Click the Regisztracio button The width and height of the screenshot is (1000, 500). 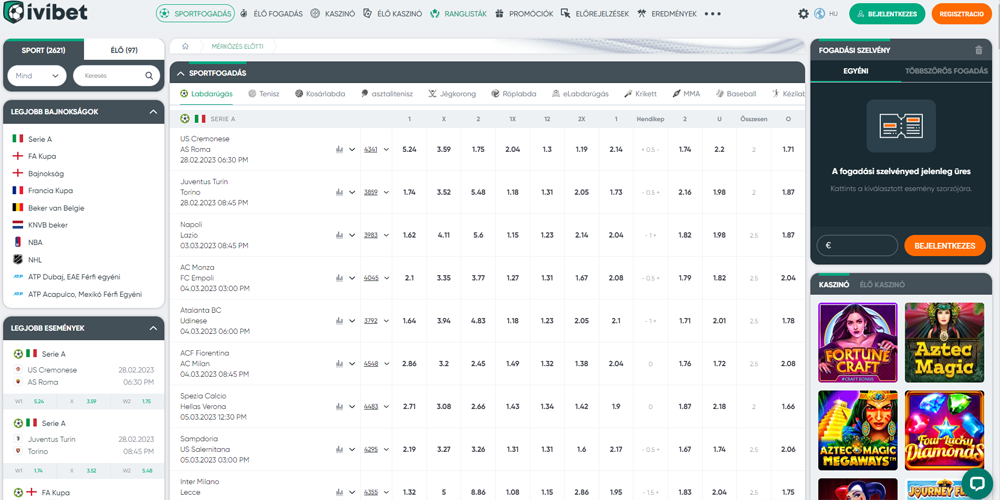(x=961, y=14)
